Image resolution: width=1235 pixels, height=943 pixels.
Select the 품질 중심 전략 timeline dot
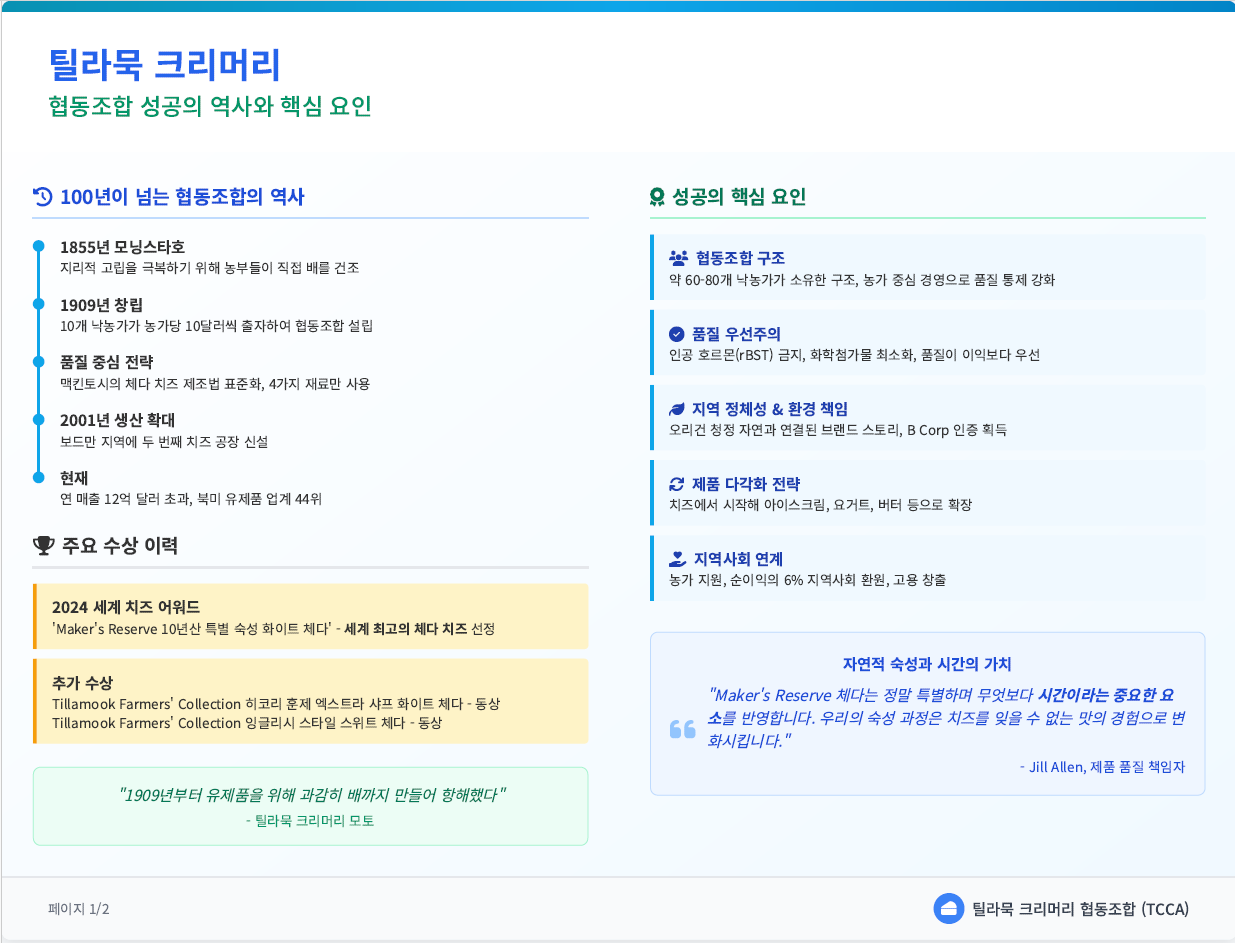tap(39, 361)
